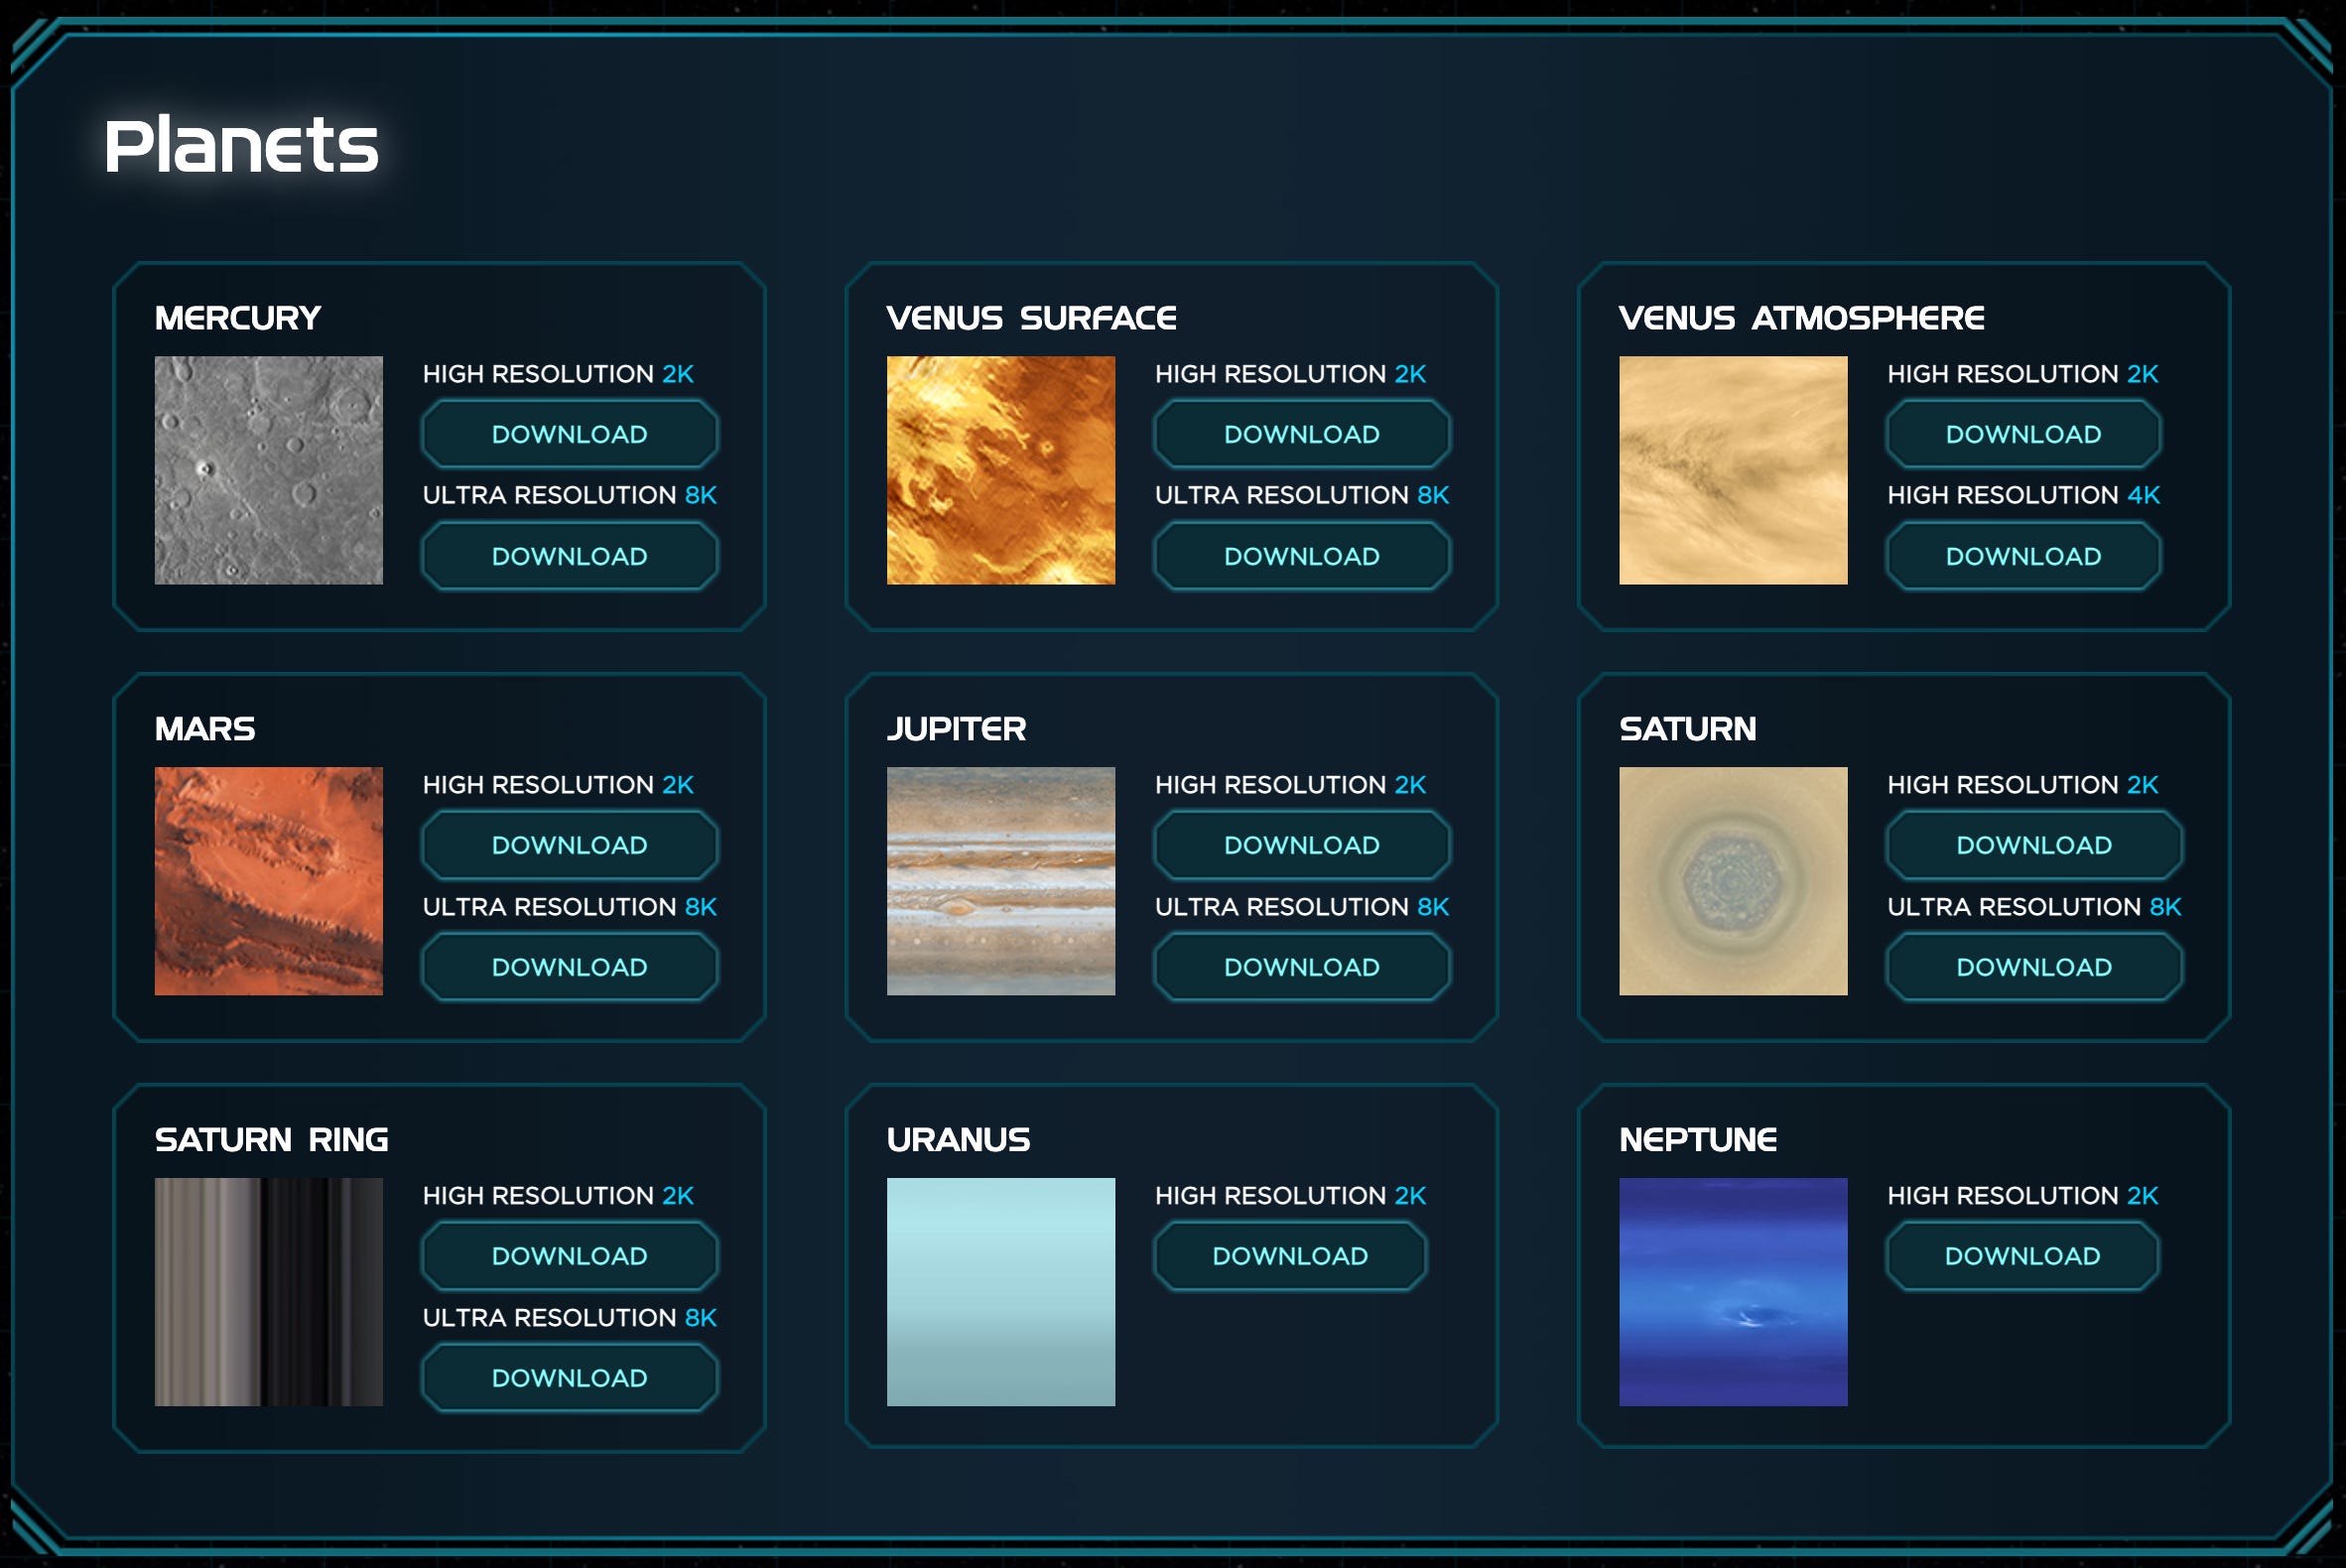This screenshot has height=1568, width=2346.
Task: Click the Mercury cratered surface thumbnail
Action: point(268,470)
